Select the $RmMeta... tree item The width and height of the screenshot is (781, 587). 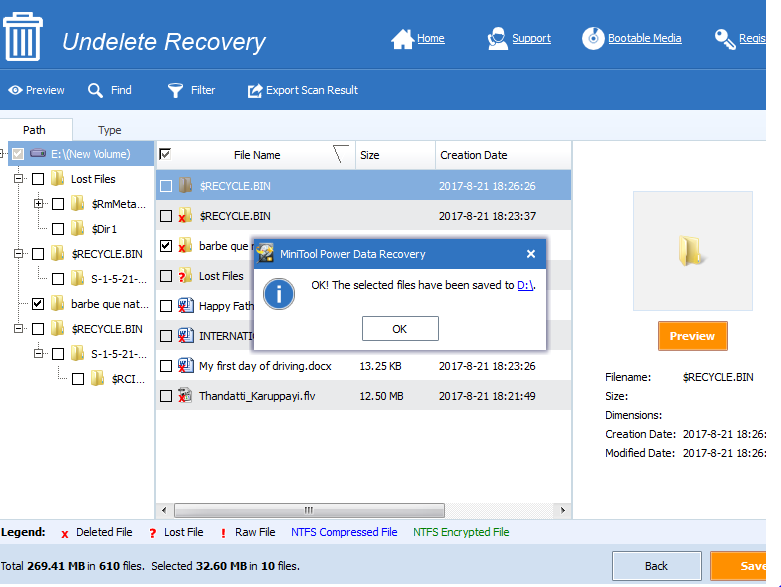point(119,204)
